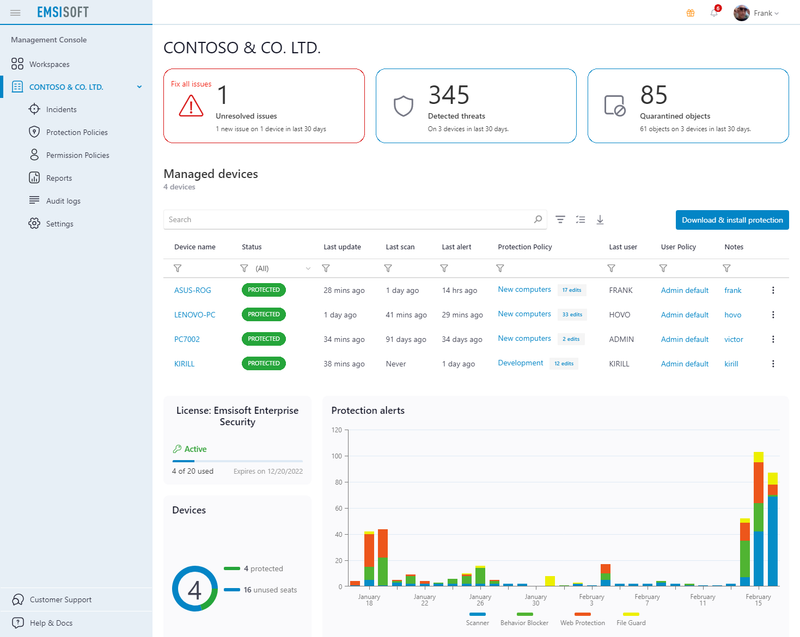Click the managed devices Search field
The image size is (800, 637).
[x=345, y=219]
